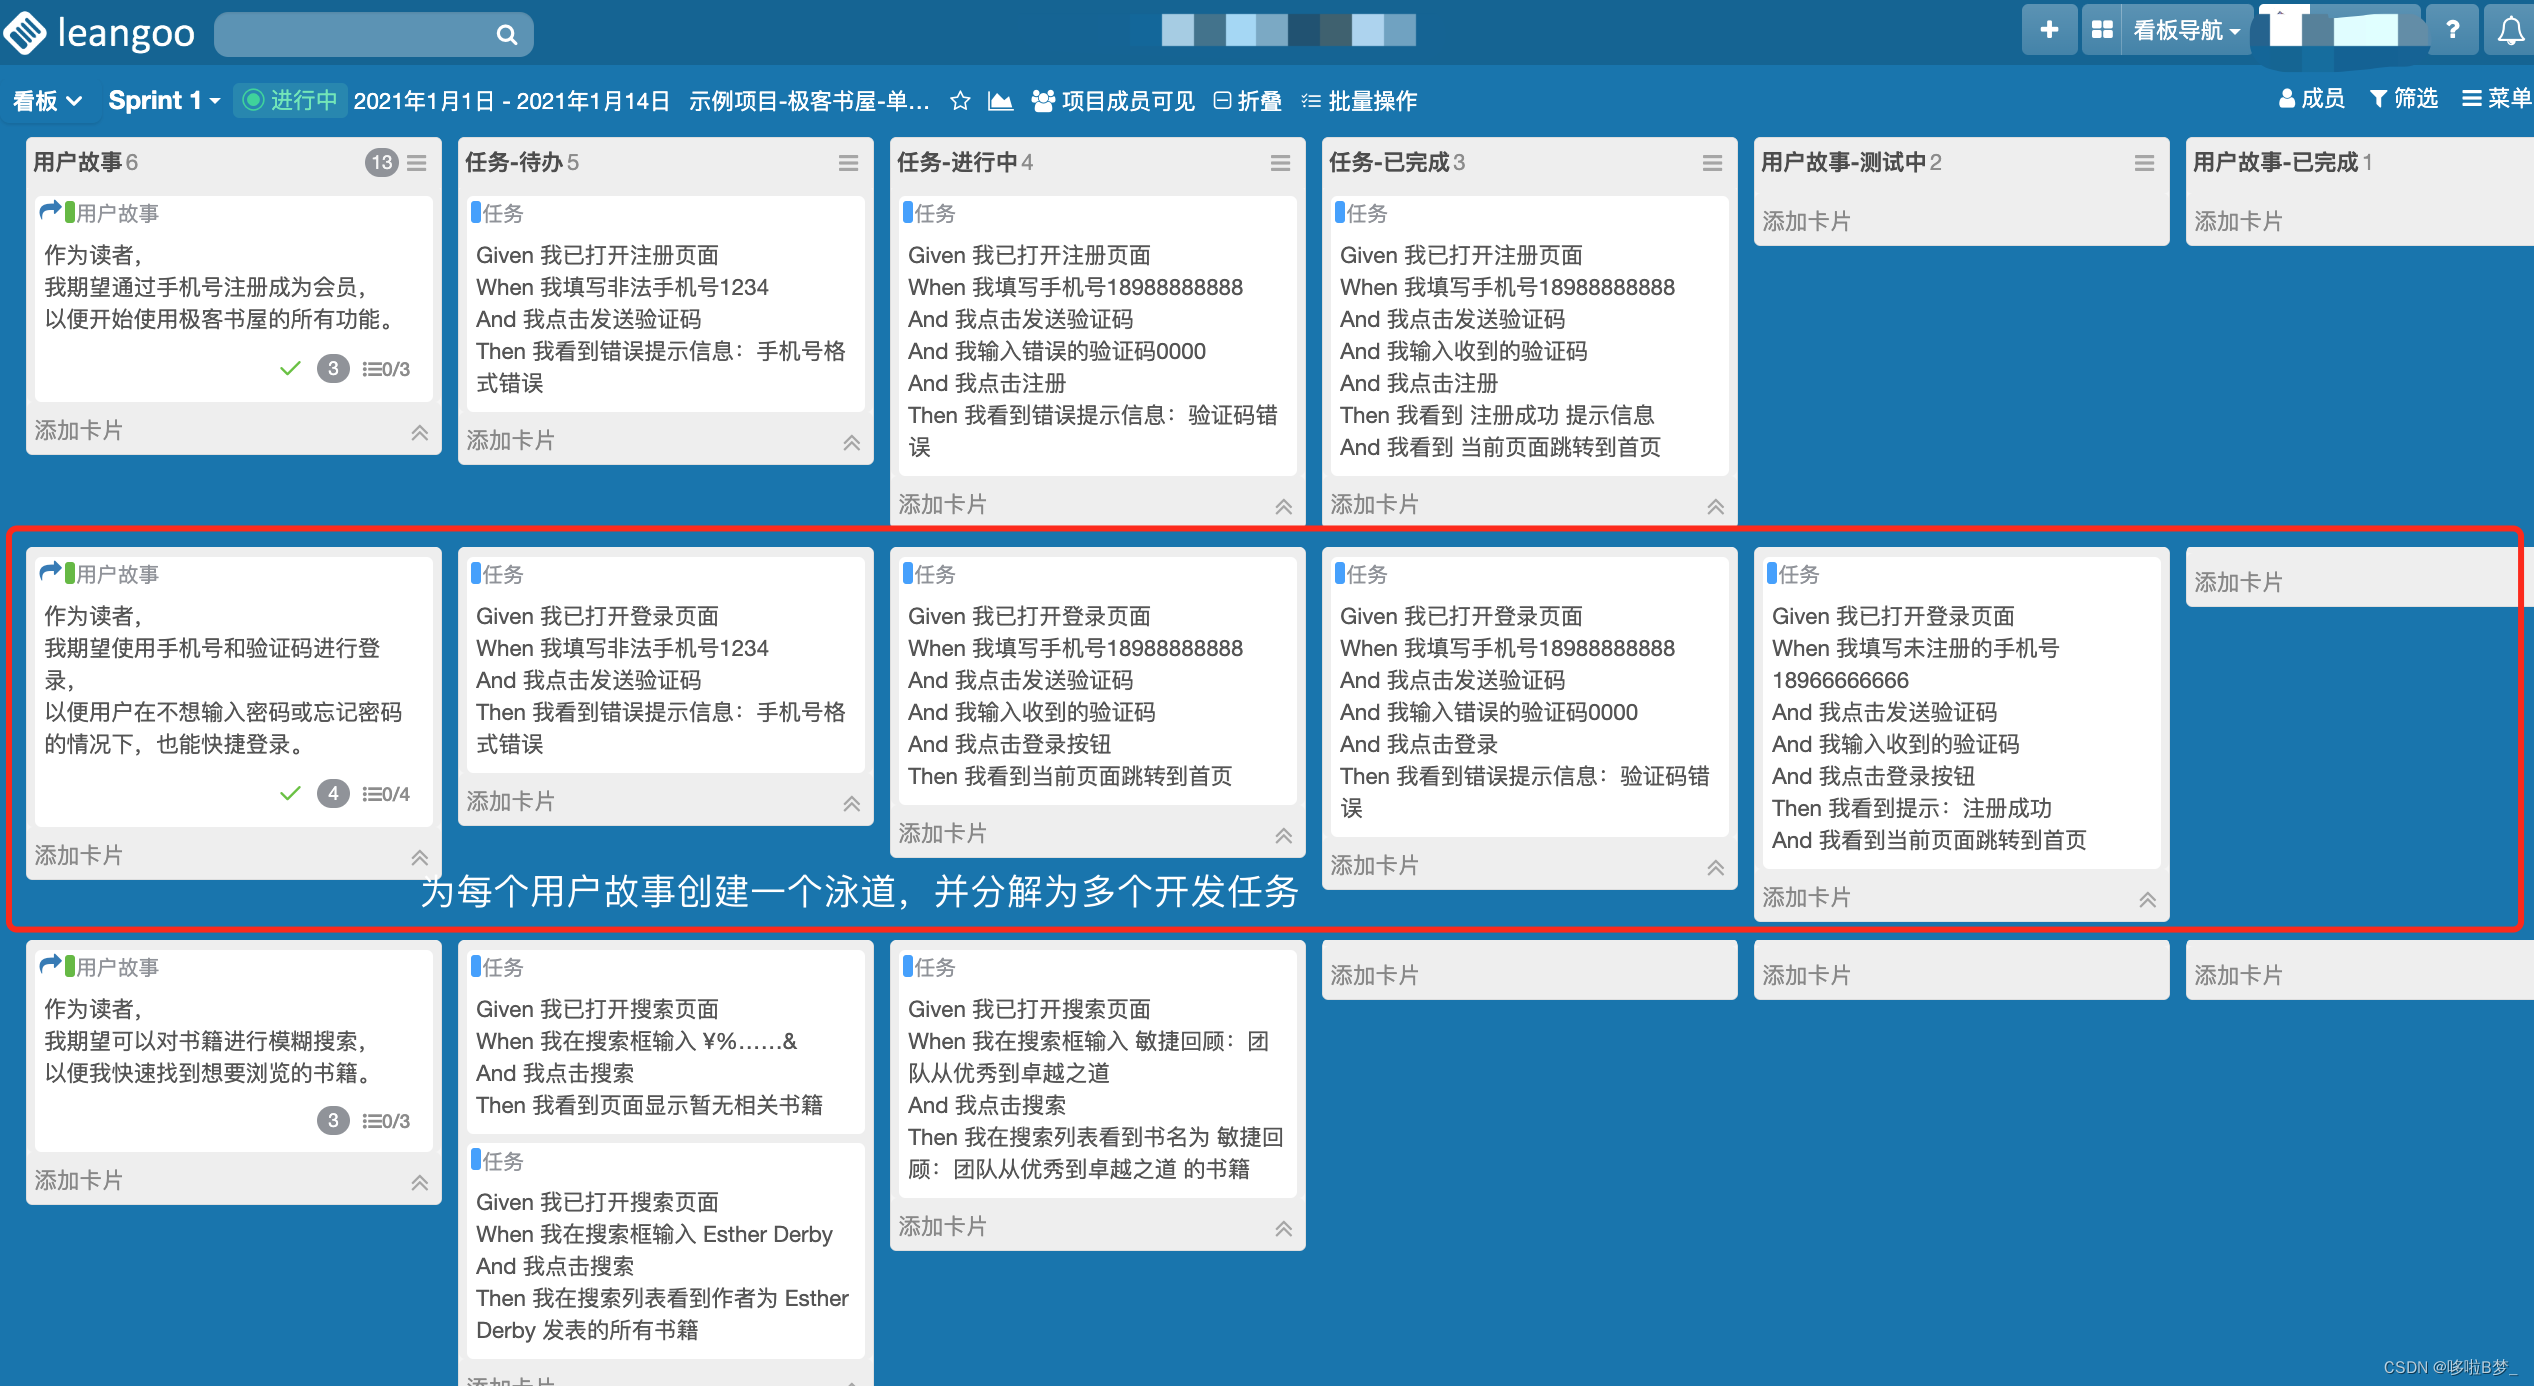Click the user avatar in top bar
This screenshot has height=1386, width=2534.
[2340, 30]
